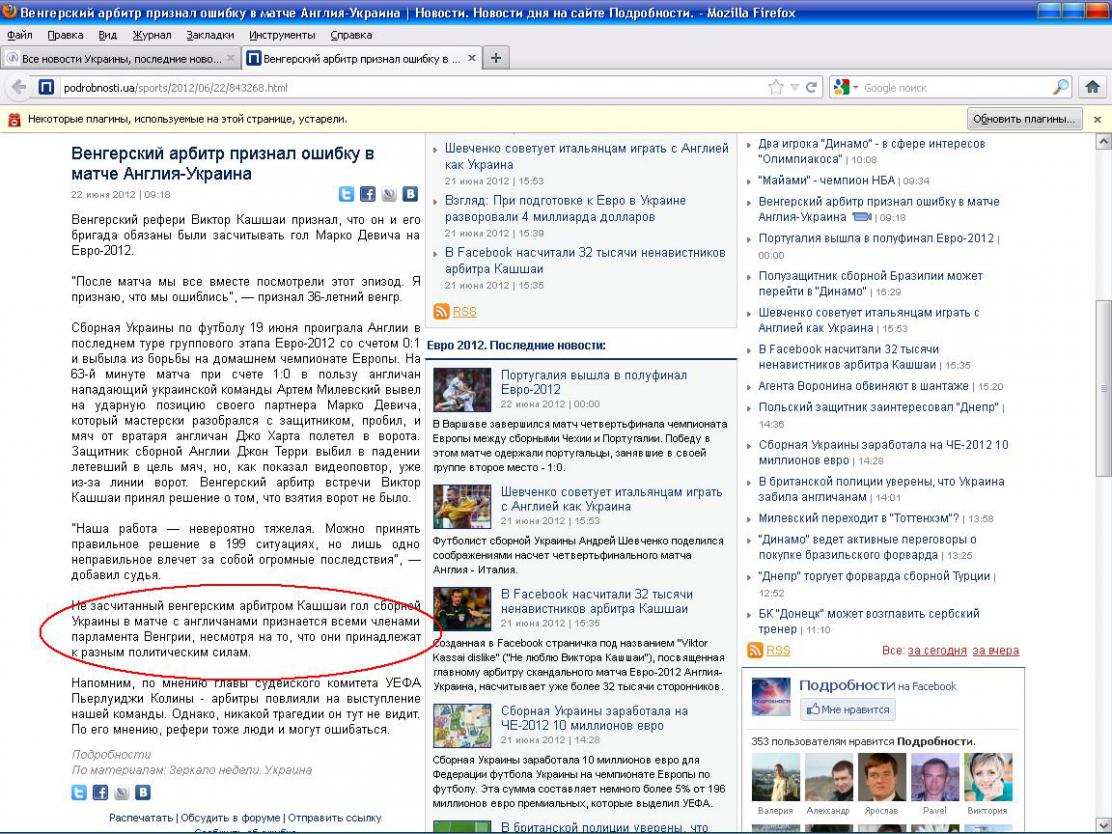Open 'Польский защитник заинтересовал "Днепр"' link
1112x834 pixels.
point(878,407)
